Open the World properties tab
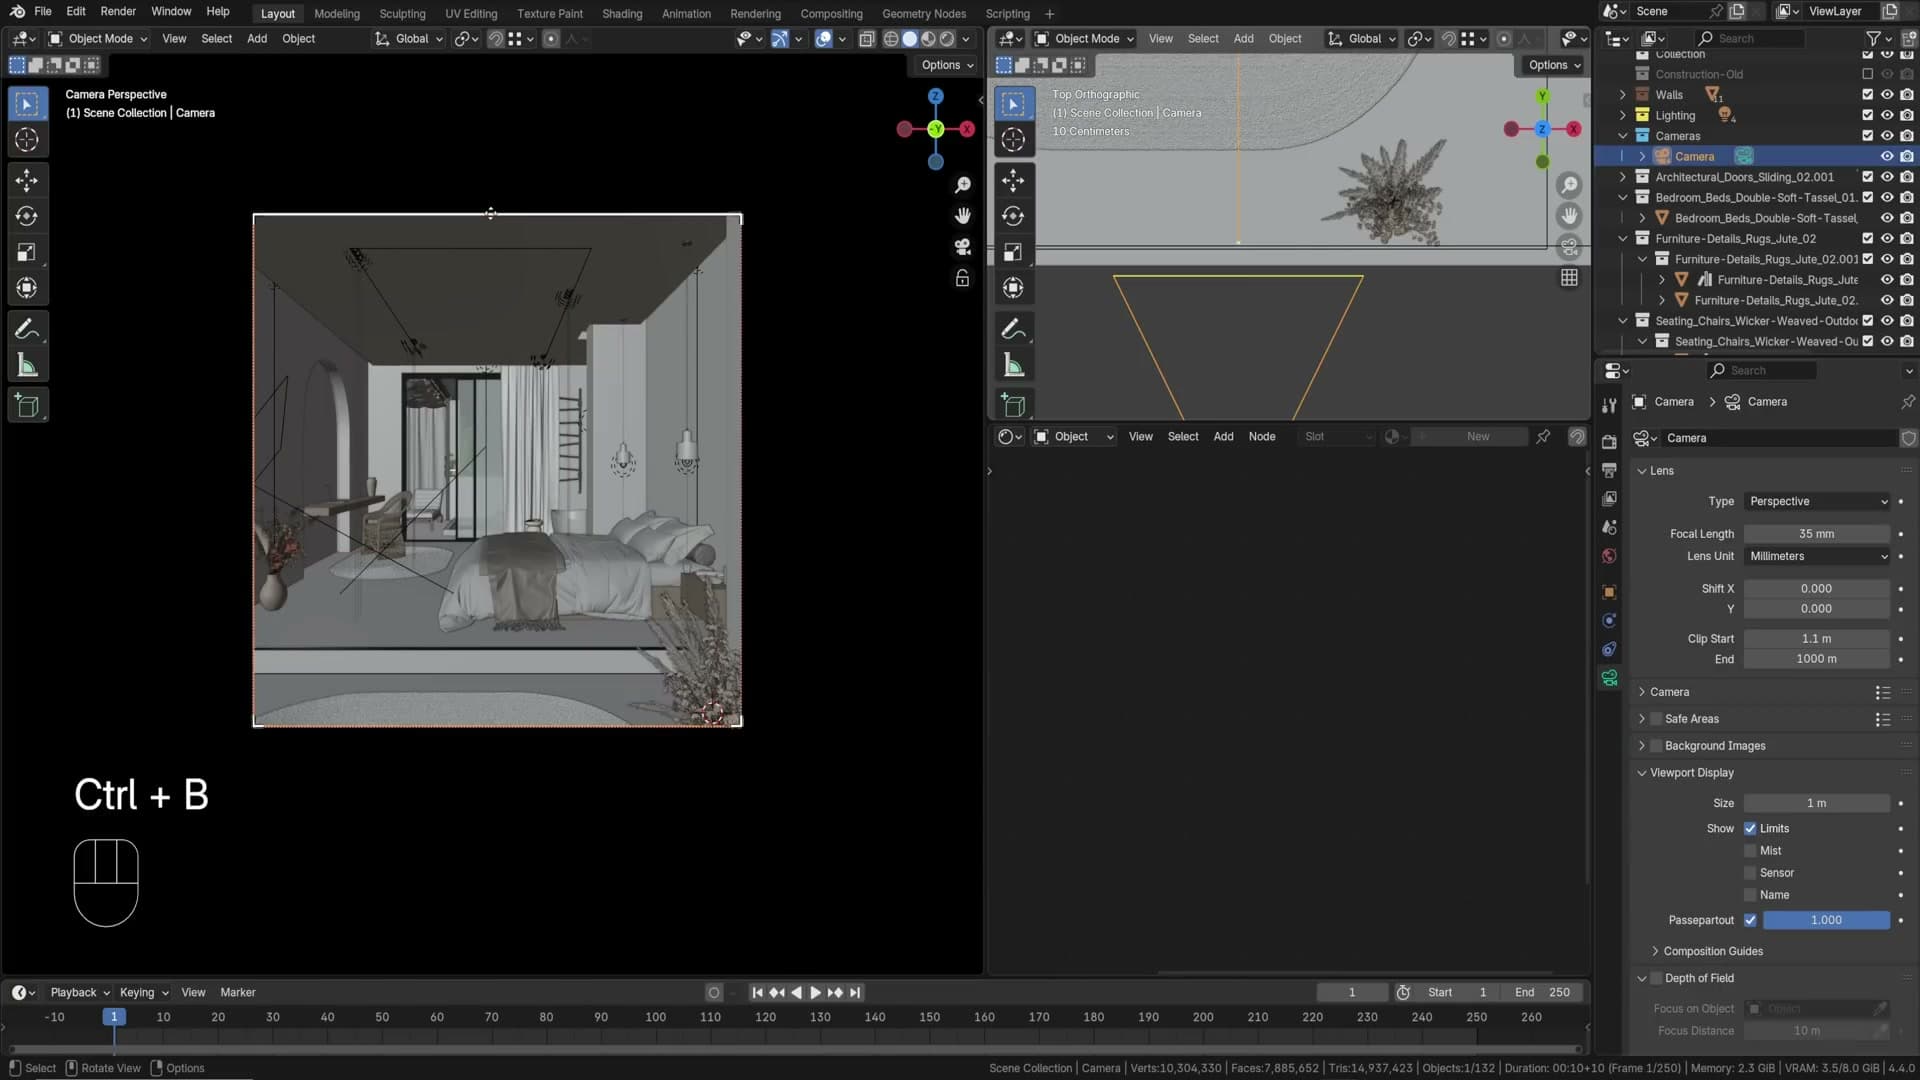The height and width of the screenshot is (1080, 1920). (1609, 556)
